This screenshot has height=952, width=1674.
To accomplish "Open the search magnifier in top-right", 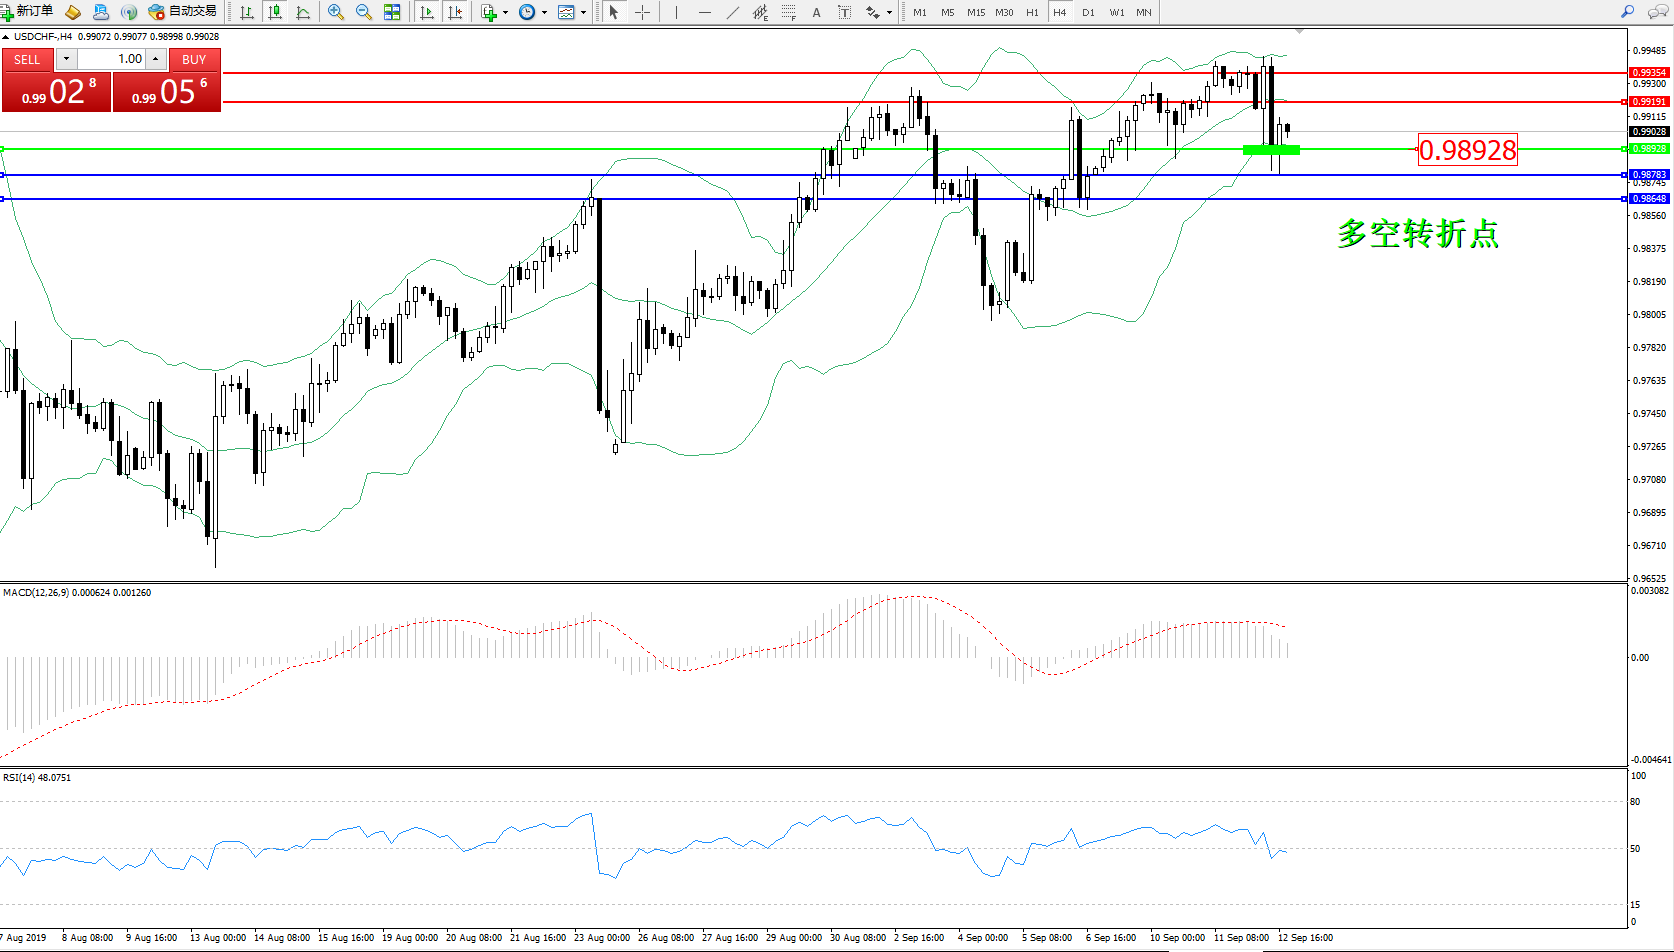I will tap(1627, 12).
